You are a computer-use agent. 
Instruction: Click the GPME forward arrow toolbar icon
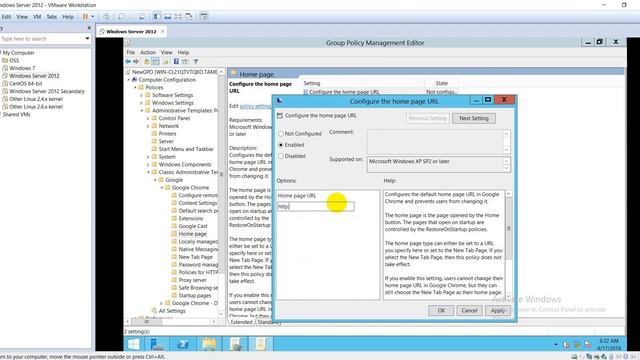coord(136,62)
